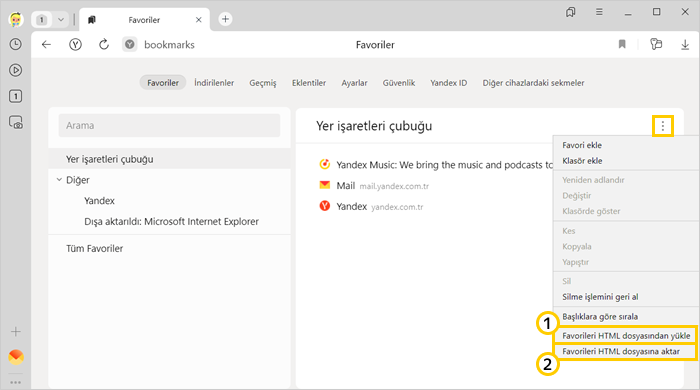Switch to the İndirilenler tab

[214, 83]
